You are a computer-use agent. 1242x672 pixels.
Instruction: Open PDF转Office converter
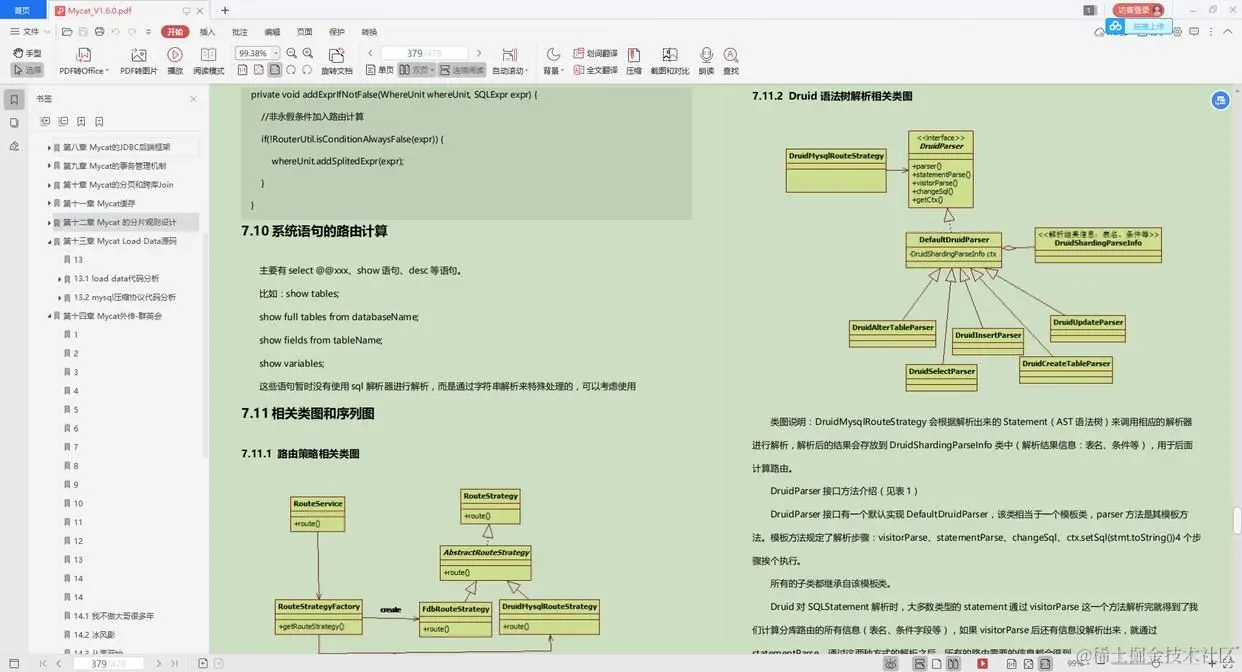tap(83, 61)
